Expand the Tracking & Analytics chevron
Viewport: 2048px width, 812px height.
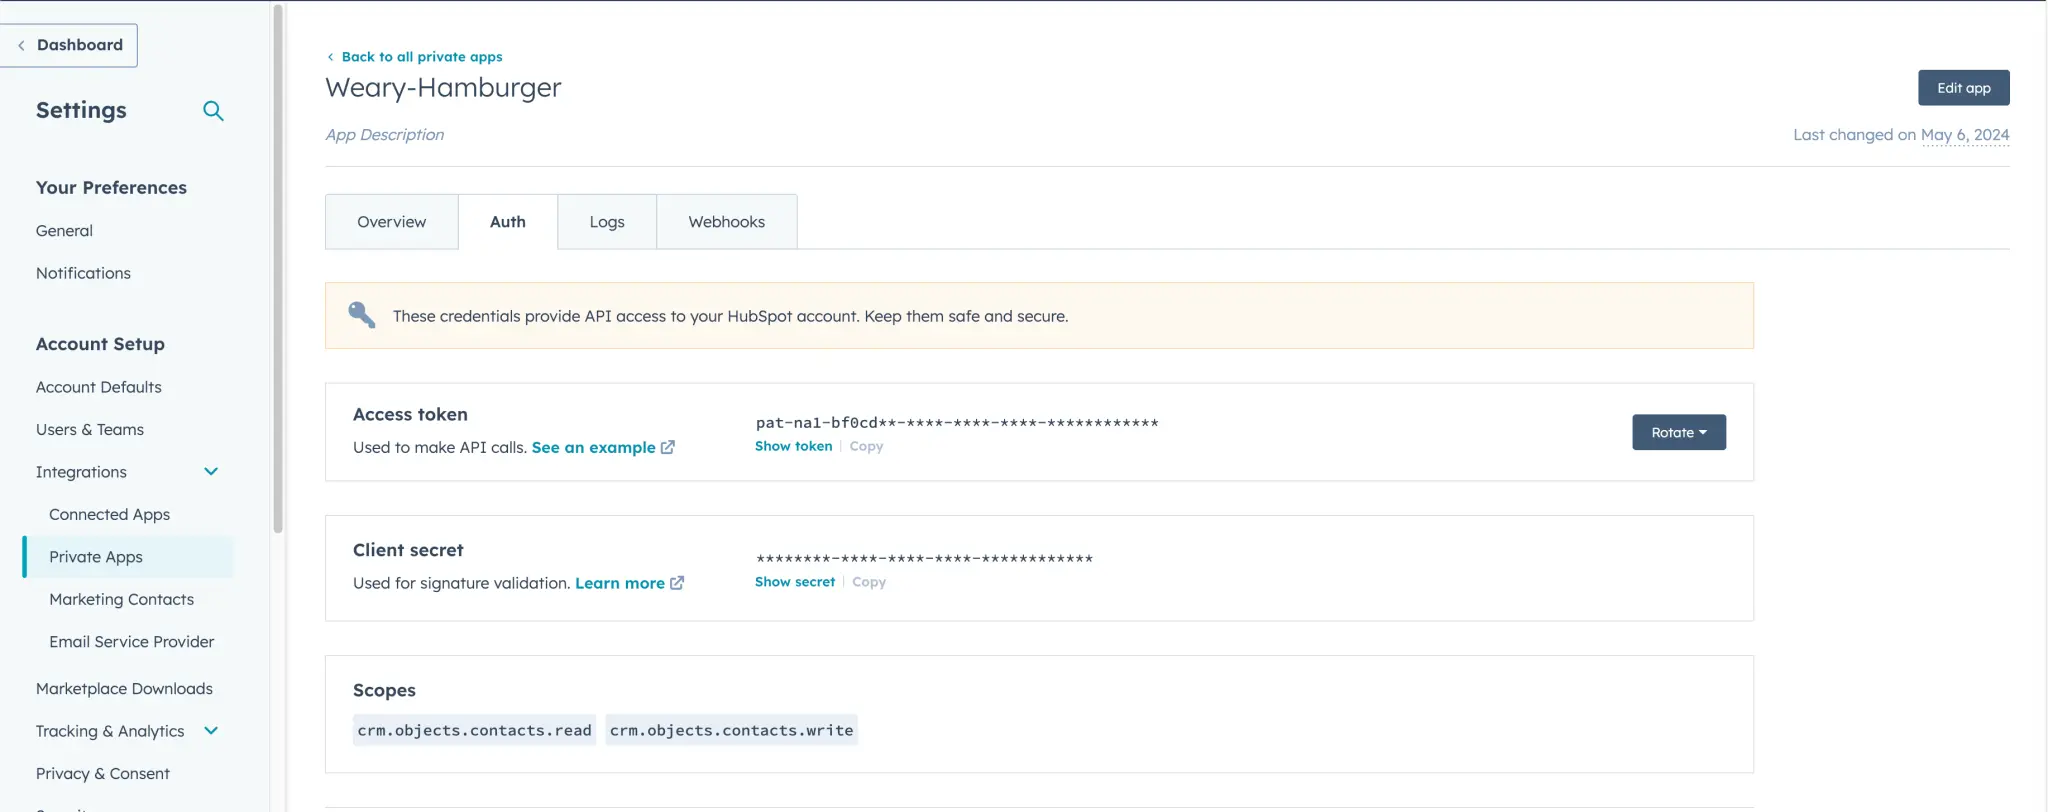211,731
